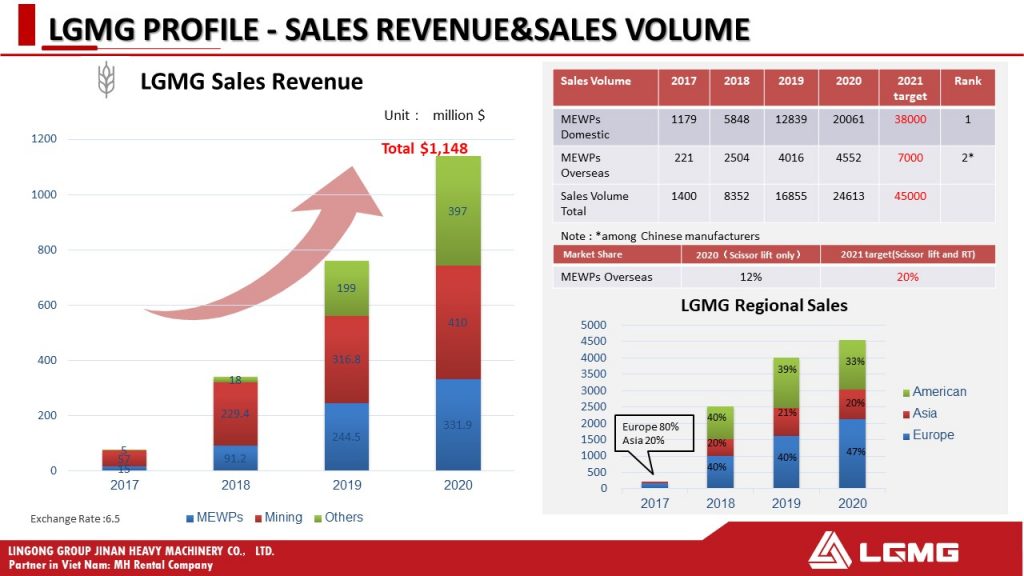
Task: Click the '2018' axis label under the revenue chart
Action: pos(236,485)
